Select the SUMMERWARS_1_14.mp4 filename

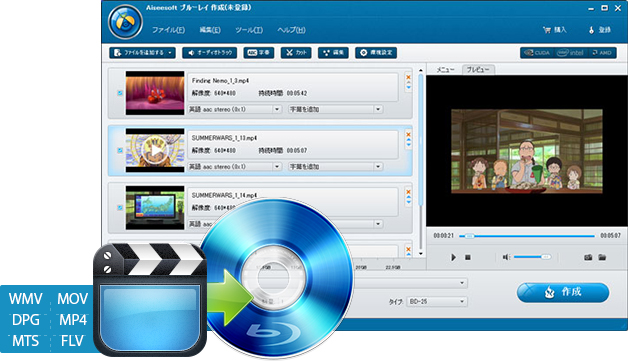[x=224, y=195]
